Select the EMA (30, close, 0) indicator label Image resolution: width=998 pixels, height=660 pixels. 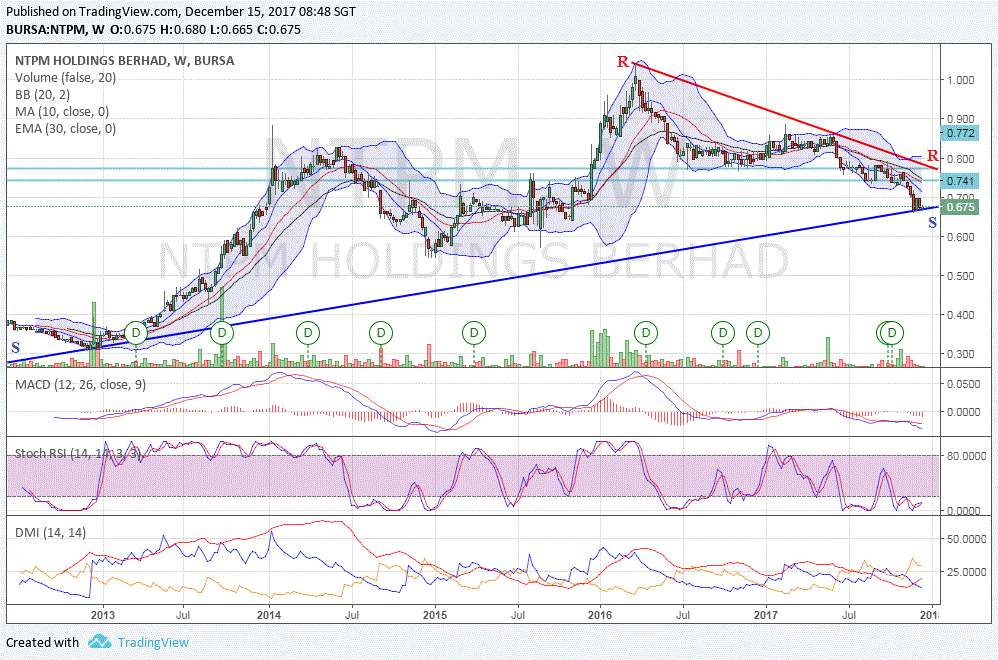click(x=66, y=129)
